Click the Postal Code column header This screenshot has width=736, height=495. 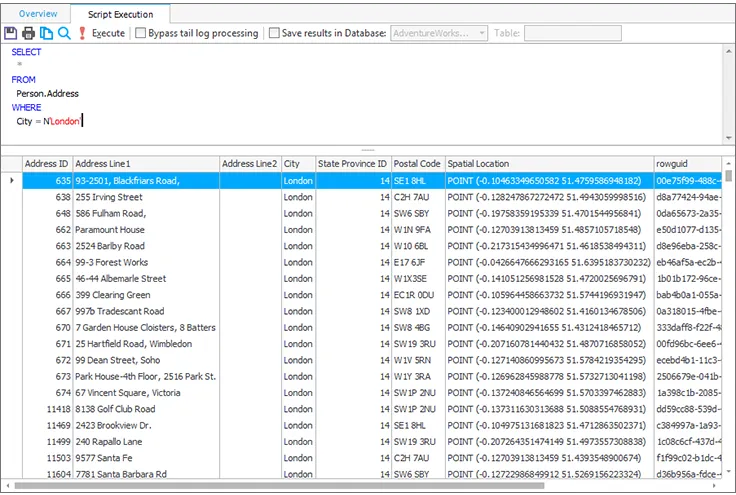(x=418, y=164)
